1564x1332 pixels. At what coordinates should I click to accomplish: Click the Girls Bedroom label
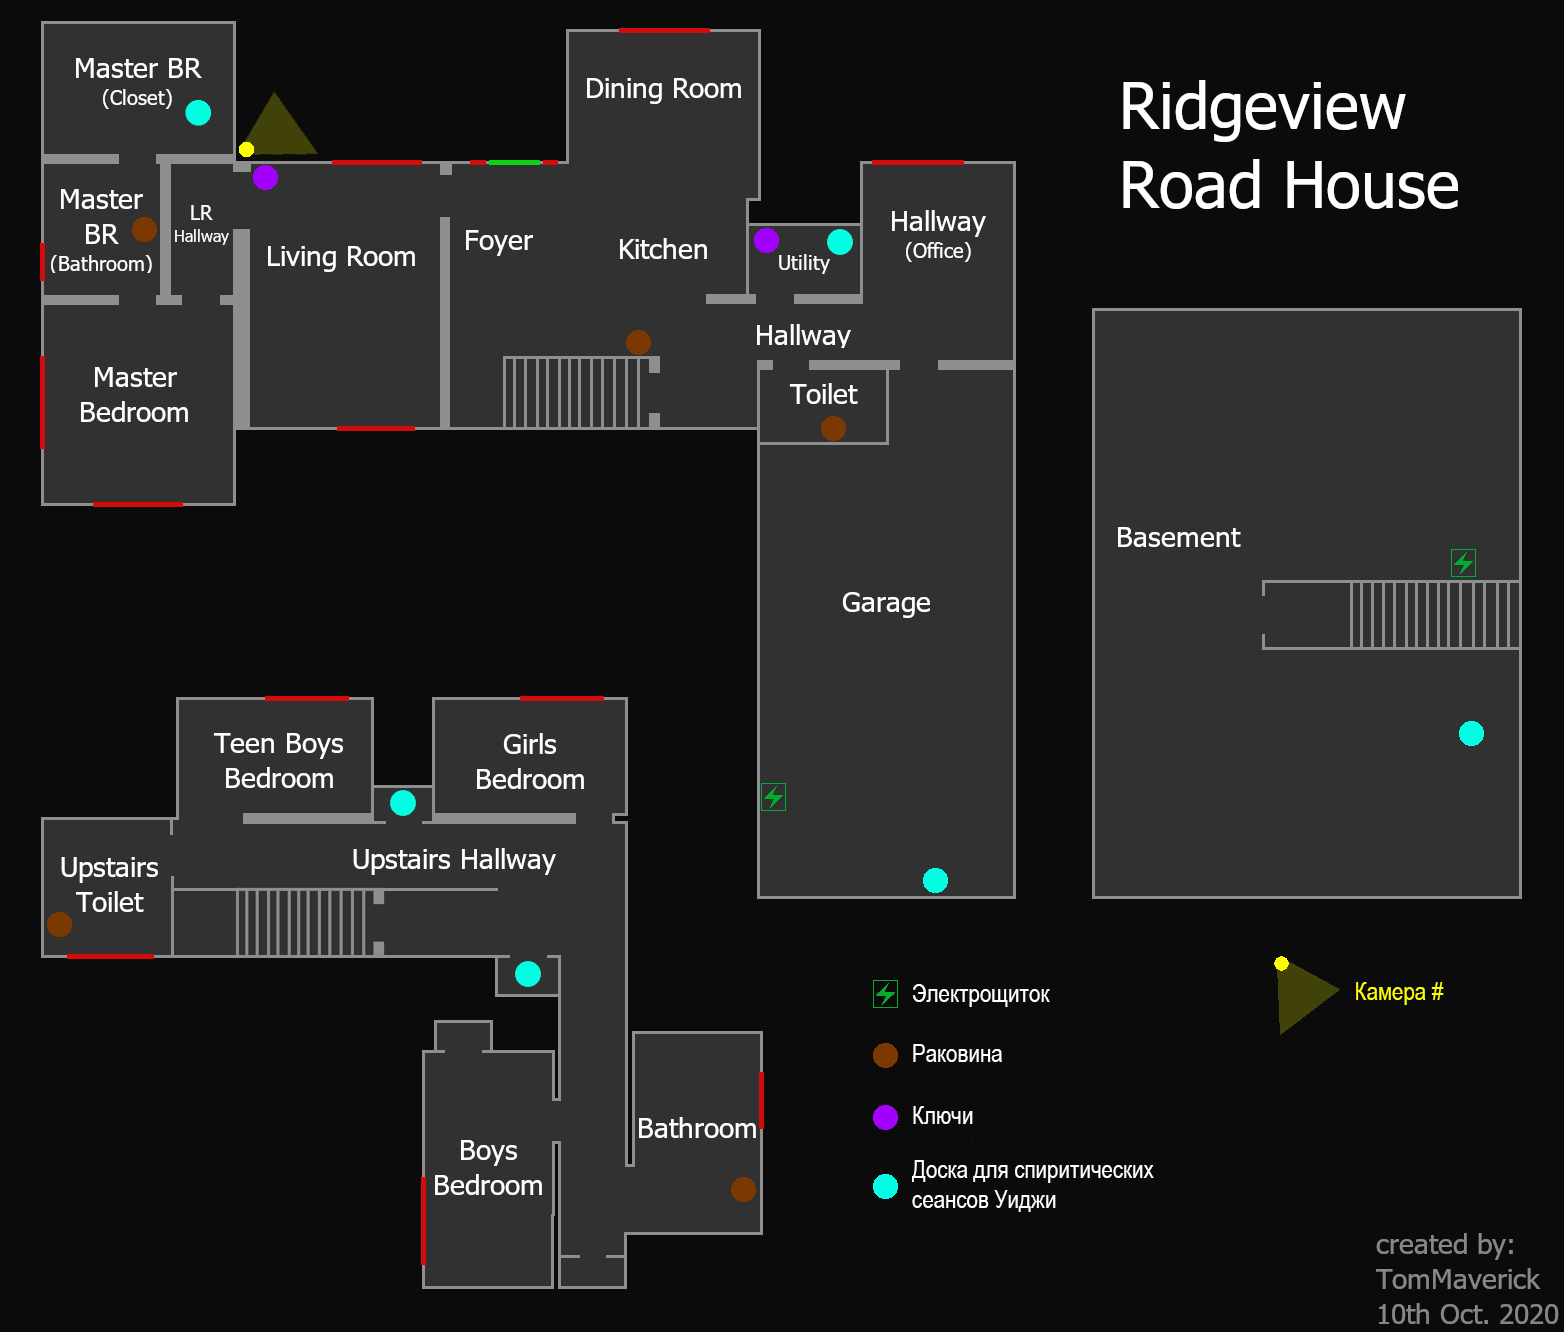coord(530,762)
